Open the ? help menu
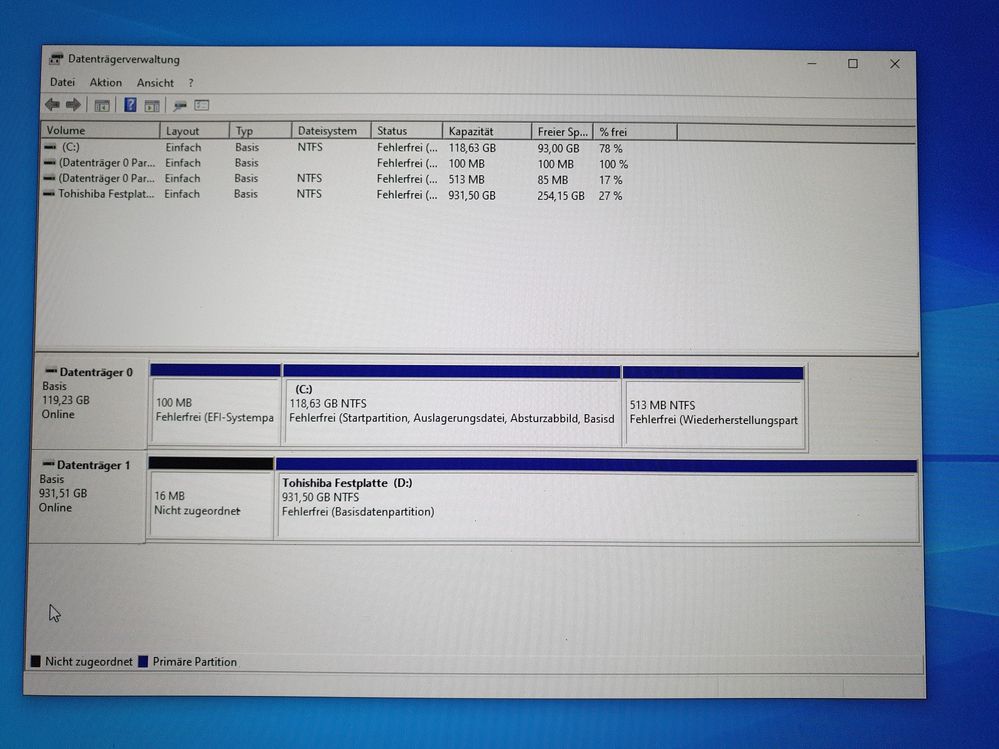 point(191,83)
